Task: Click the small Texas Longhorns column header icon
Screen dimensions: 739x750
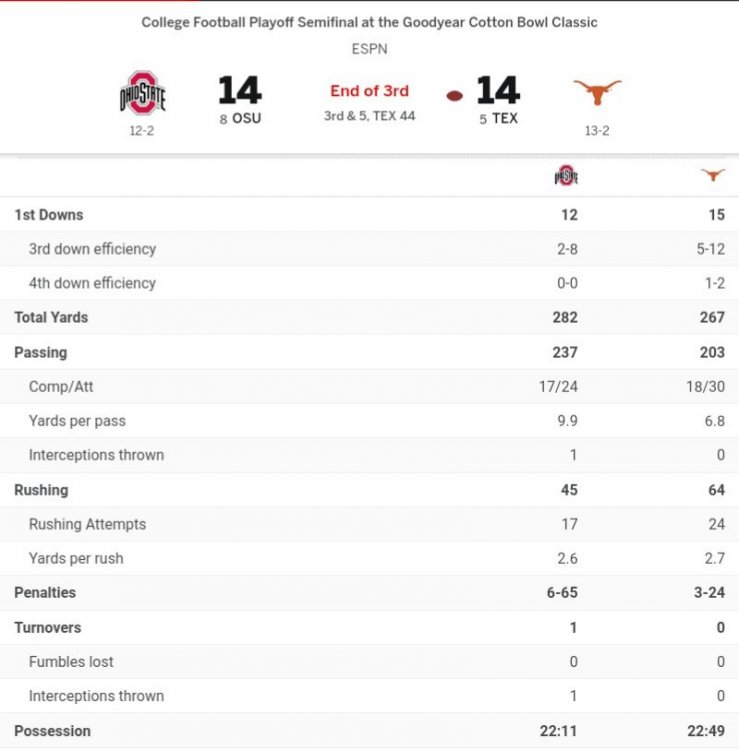Action: [x=713, y=175]
